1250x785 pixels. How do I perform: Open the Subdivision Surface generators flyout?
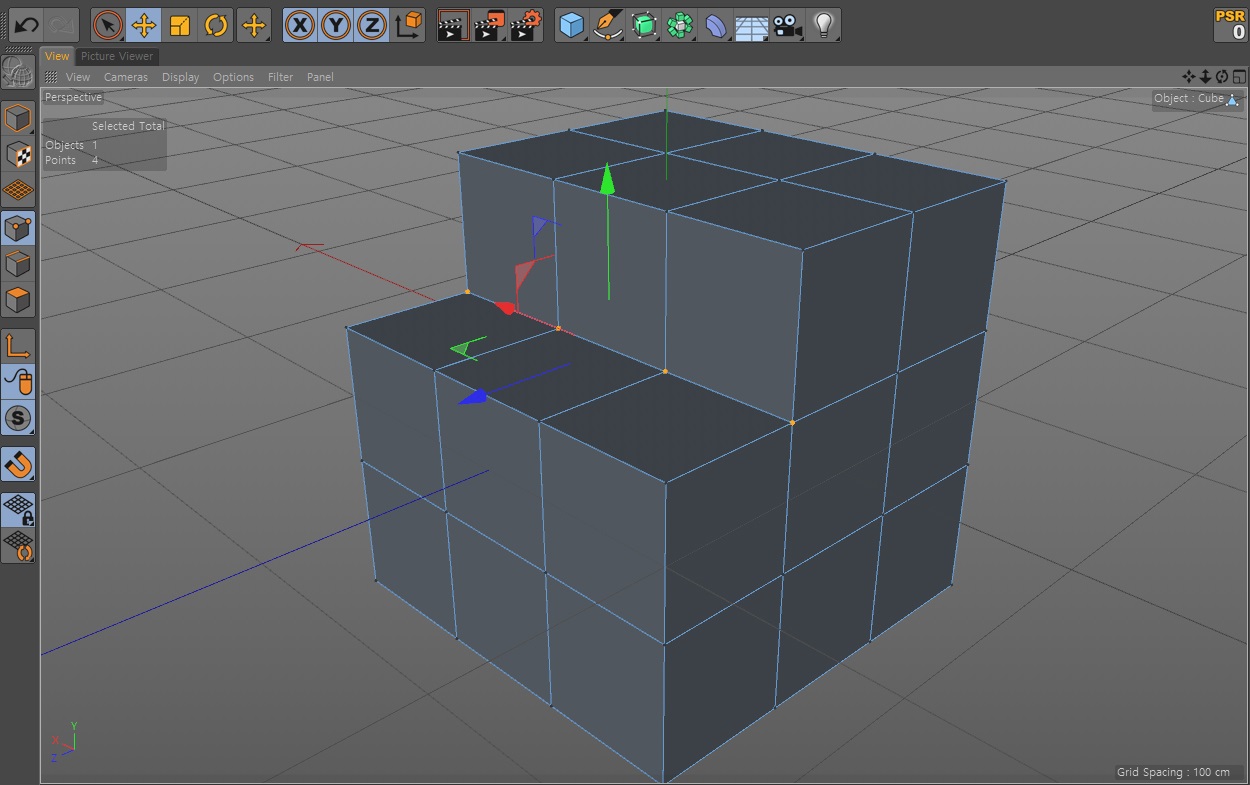[644, 25]
